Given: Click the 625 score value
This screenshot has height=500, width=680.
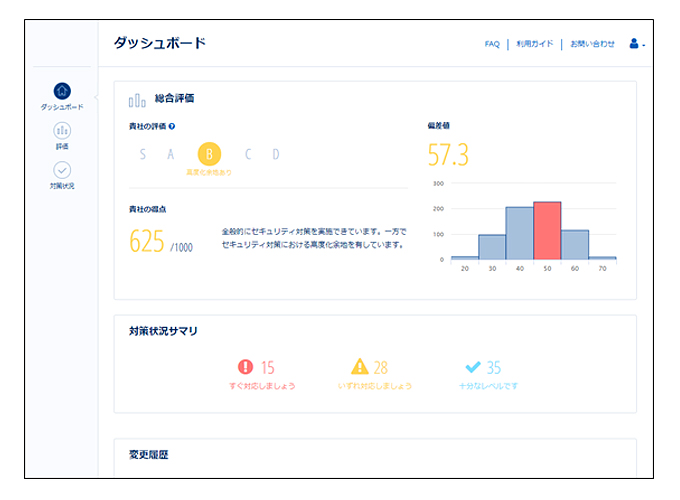Looking at the screenshot, I should (147, 241).
